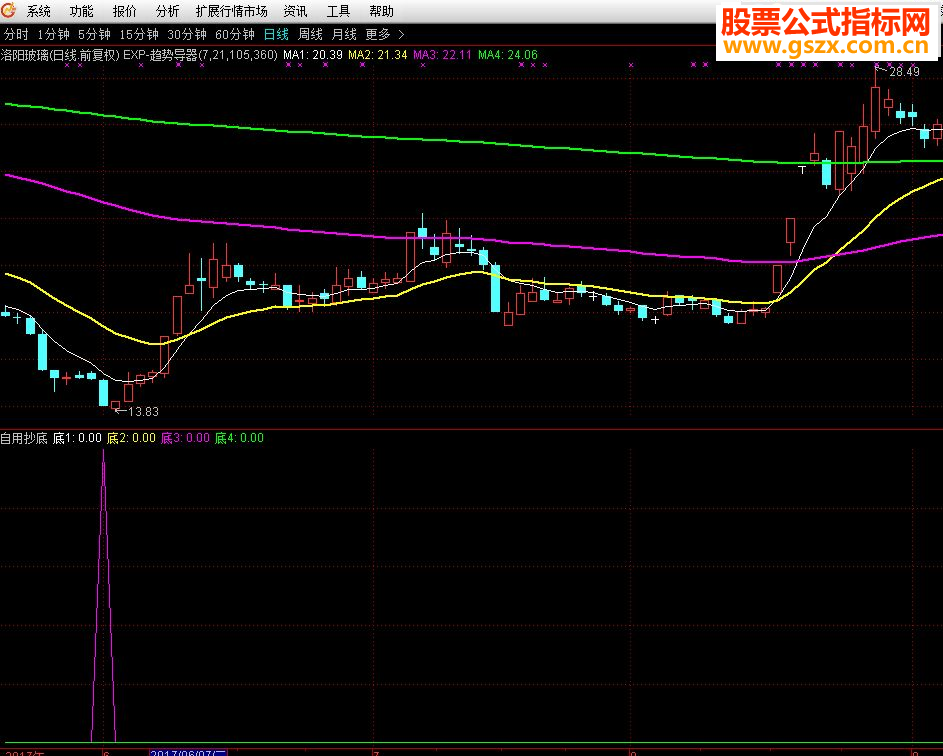Click the MA4: 24.06 value
This screenshot has height=756, width=943.
(x=508, y=55)
